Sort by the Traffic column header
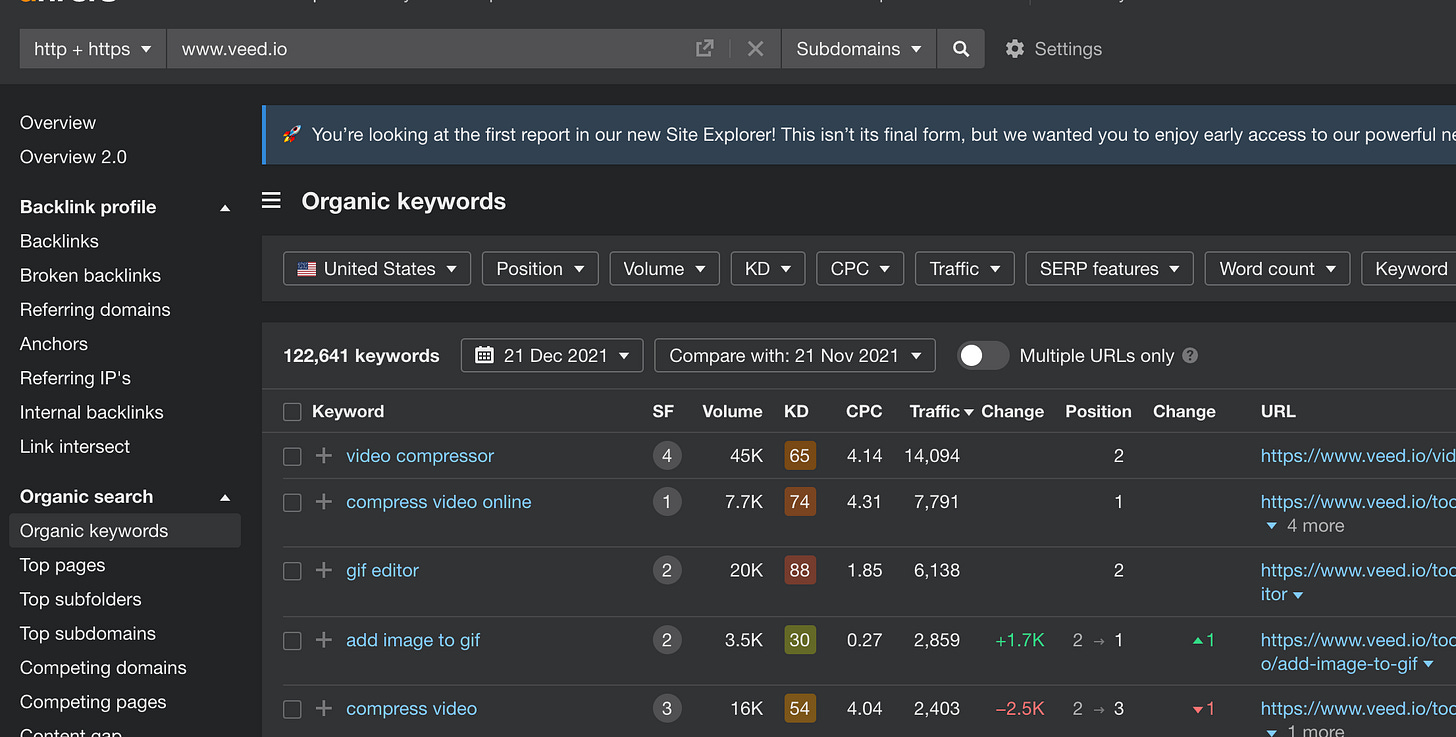Viewport: 1456px width, 737px height. click(x=941, y=411)
